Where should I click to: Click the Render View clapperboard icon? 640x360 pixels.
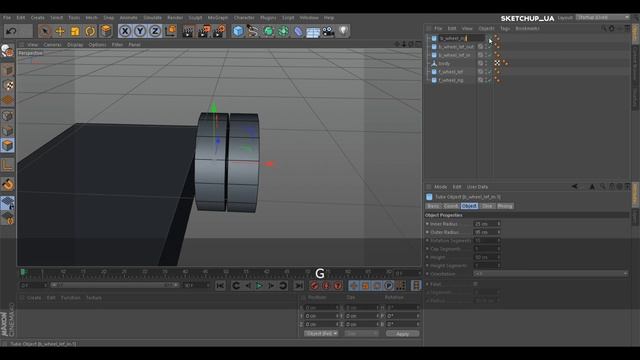pyautogui.click(x=188, y=31)
